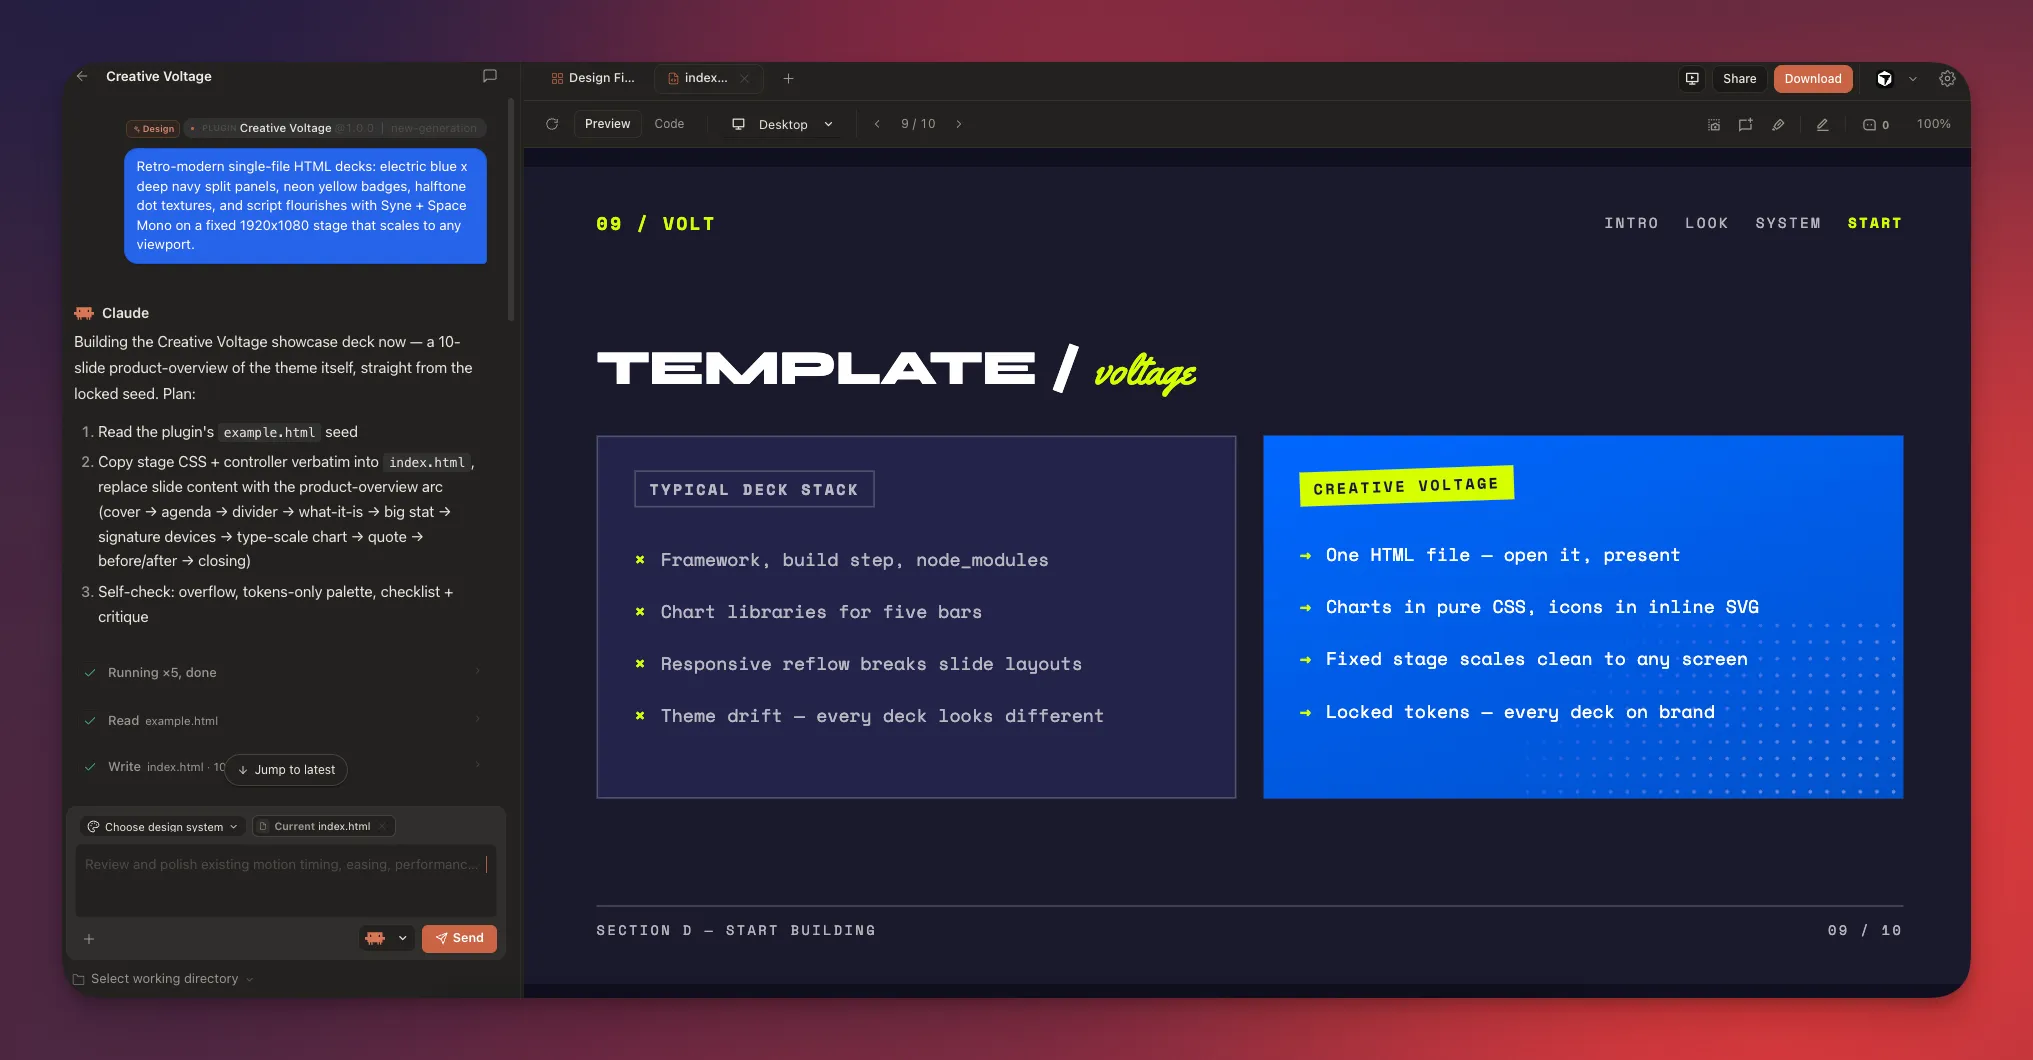Click the attachment plus icon in the prompt box
Screen dimensions: 2033x1060
pyautogui.click(x=89, y=939)
